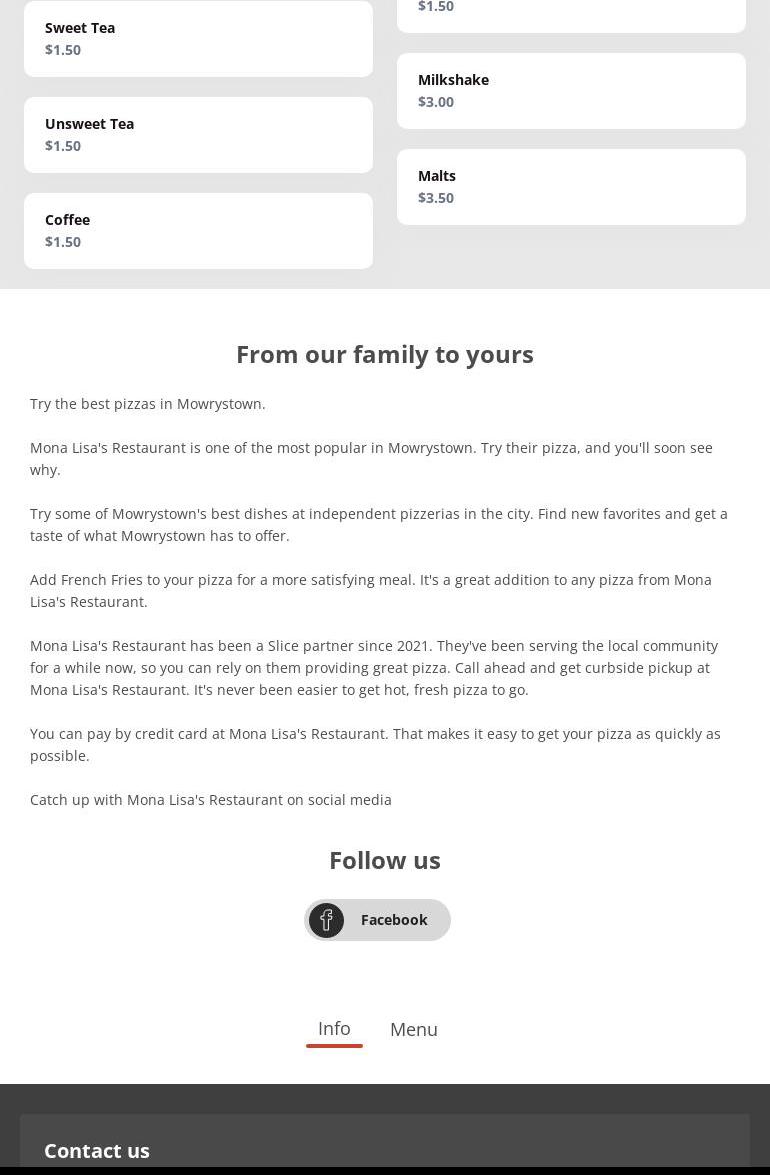Choose the Unsweet Tea item card
This screenshot has height=1175, width=770.
pos(198,135)
